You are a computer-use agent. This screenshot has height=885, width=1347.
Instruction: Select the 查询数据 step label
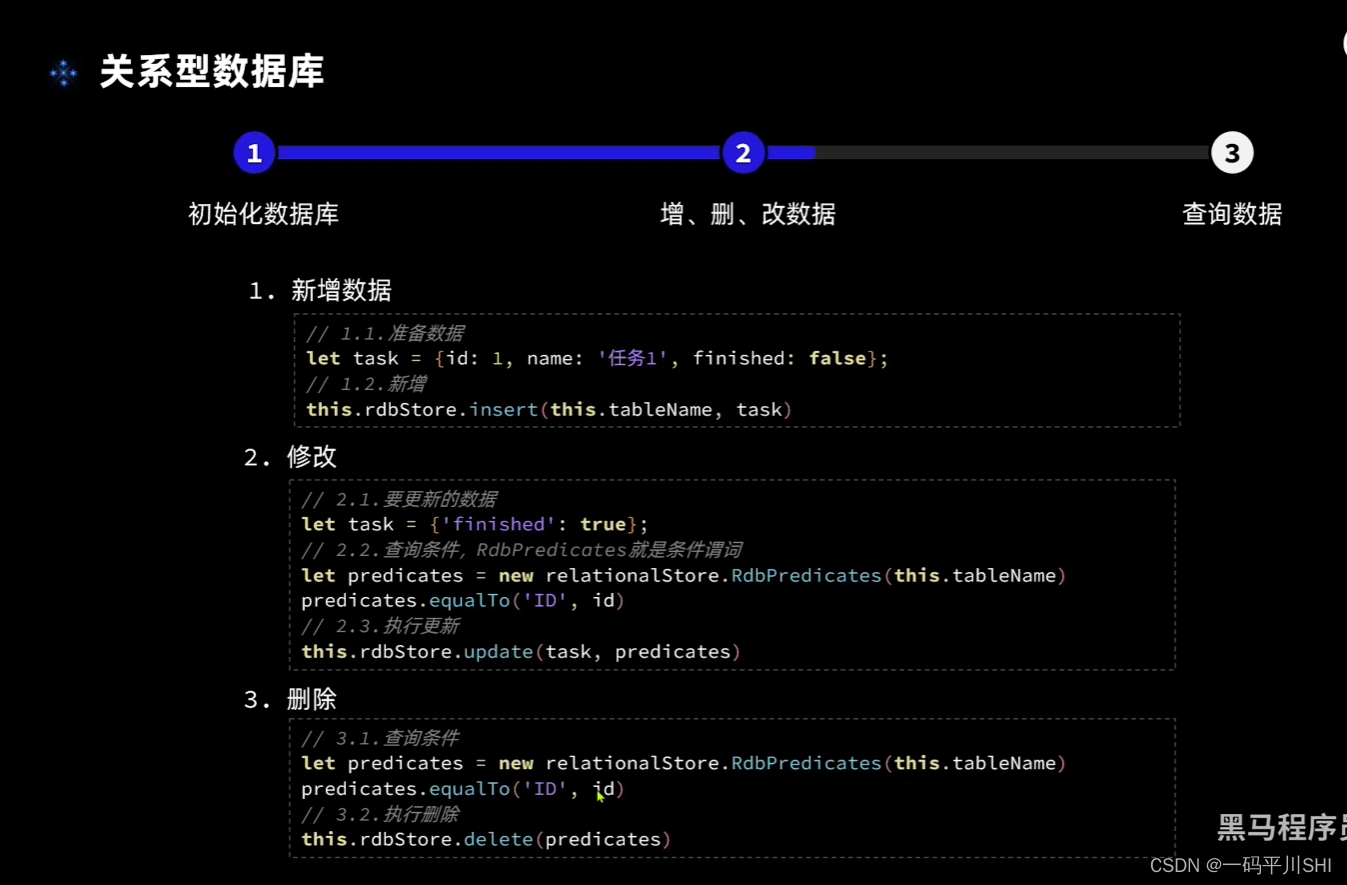pyautogui.click(x=1232, y=214)
